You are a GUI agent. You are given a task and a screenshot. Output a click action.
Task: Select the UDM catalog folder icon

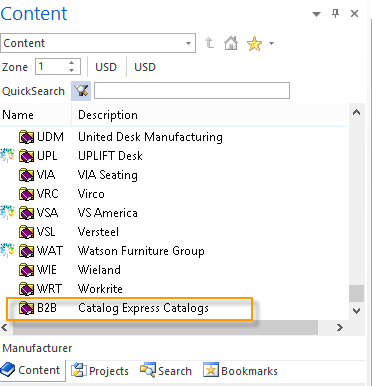point(26,137)
